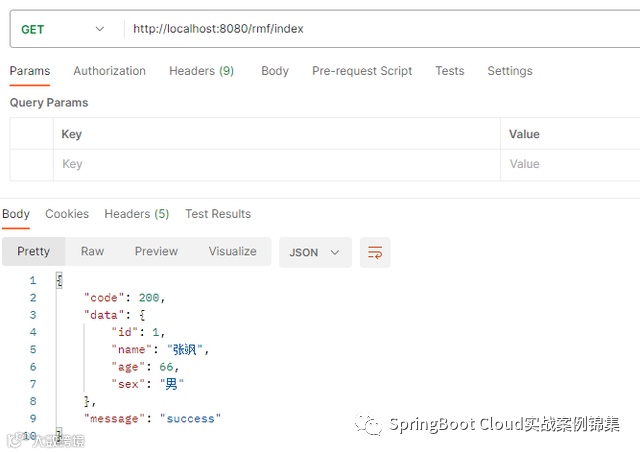Click the request URL field
Screen dimensions: 640x454
pos(380,29)
